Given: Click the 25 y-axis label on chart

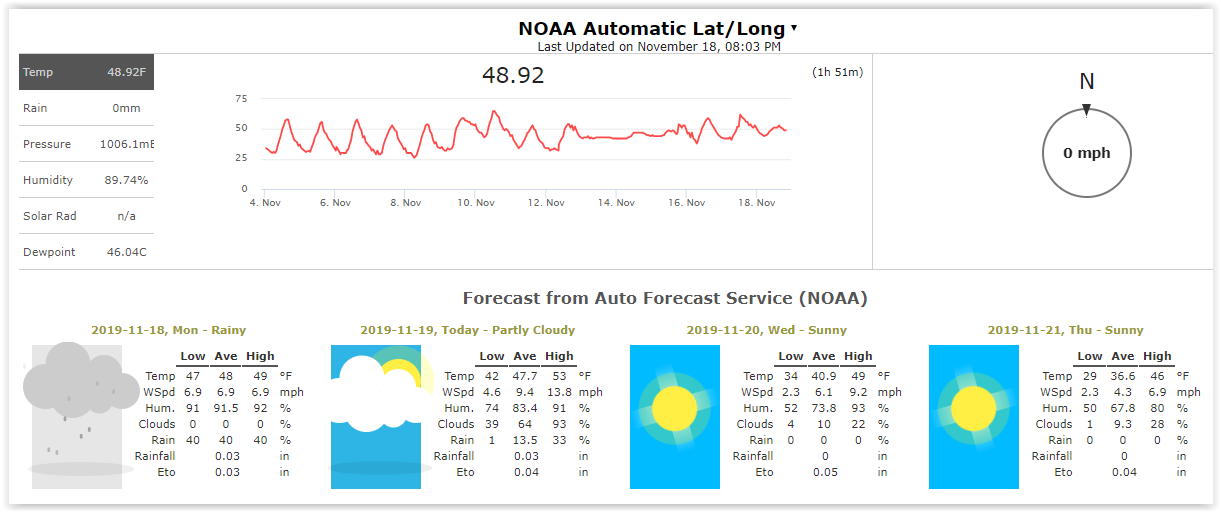Looking at the screenshot, I should click(241, 158).
